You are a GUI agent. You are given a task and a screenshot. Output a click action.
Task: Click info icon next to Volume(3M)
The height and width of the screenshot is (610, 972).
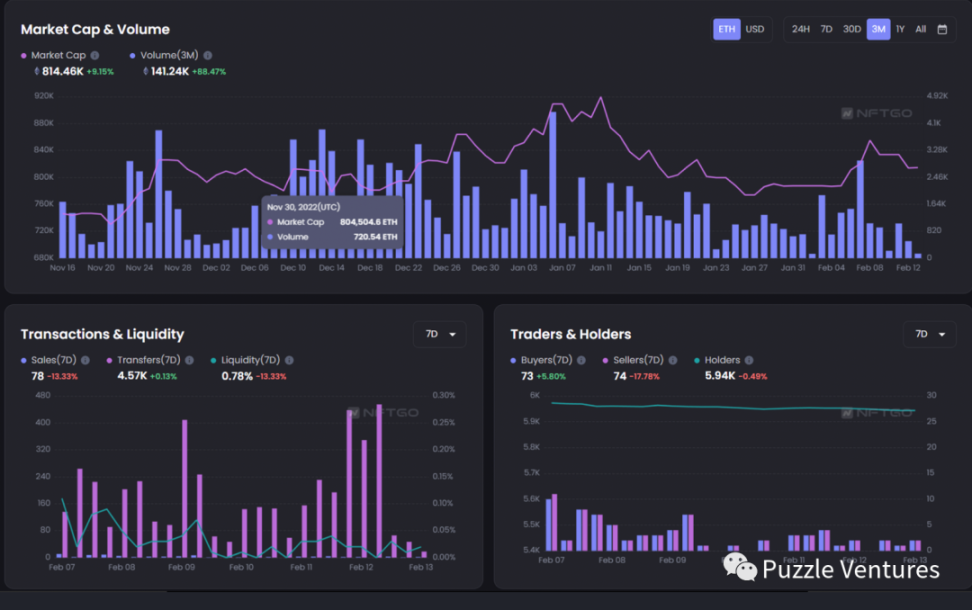coord(208,56)
